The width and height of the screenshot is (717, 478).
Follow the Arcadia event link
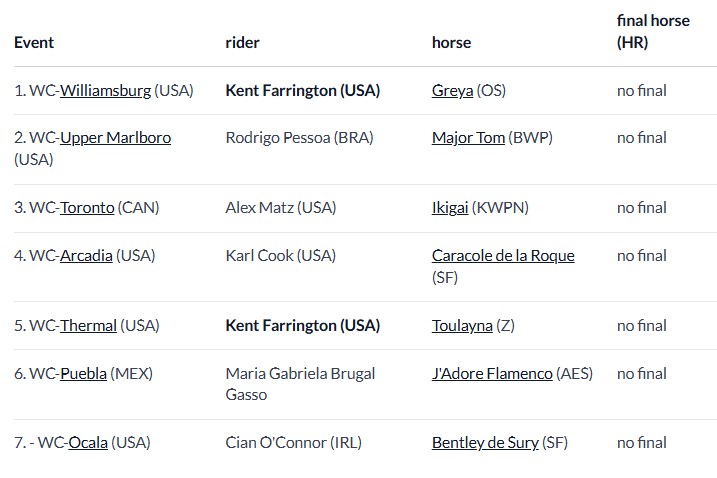click(x=86, y=255)
